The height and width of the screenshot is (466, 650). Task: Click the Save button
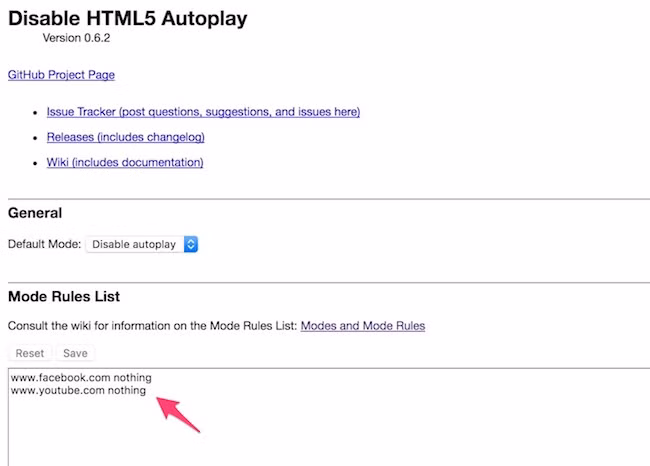pyautogui.click(x=75, y=353)
